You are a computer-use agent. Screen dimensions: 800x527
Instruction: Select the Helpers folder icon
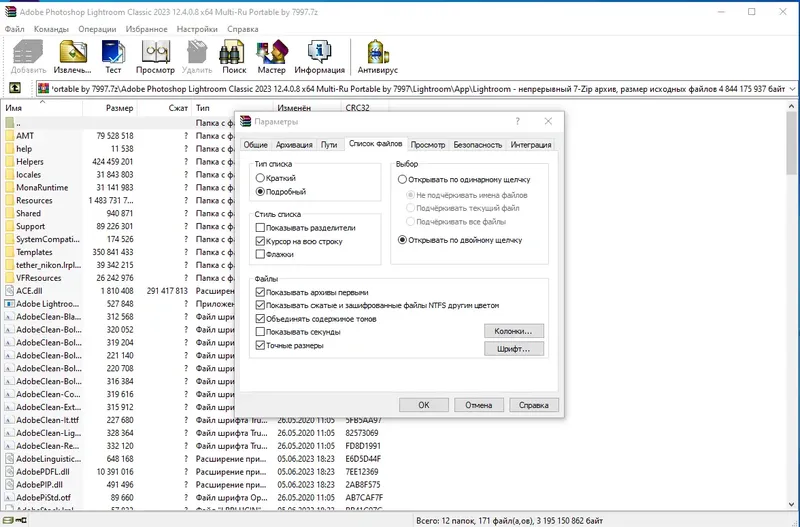[9, 162]
